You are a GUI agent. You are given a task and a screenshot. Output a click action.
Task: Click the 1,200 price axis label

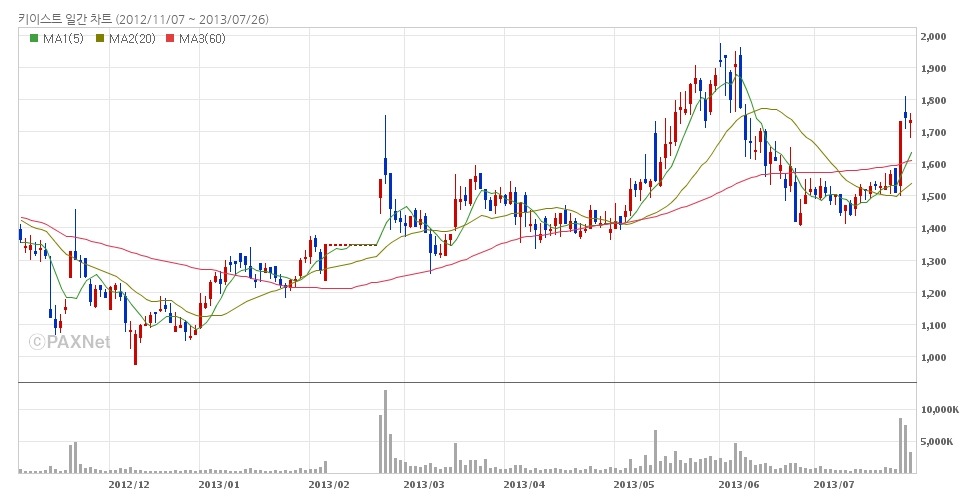coord(933,294)
